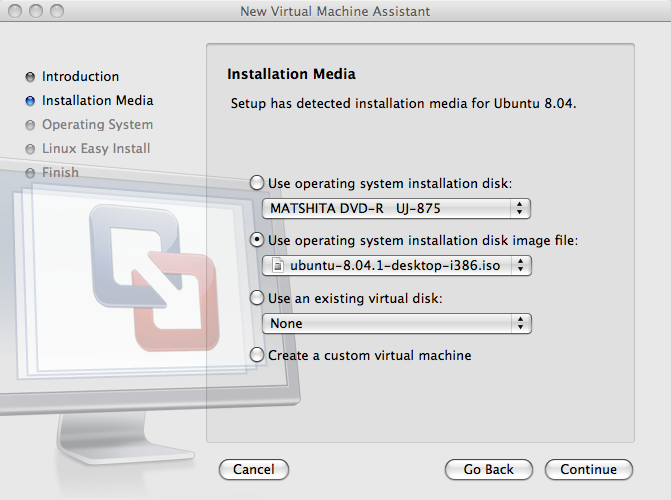Open the MATSHITA DVD-R drive dropdown
Screen dimensions: 671x500
tap(396, 208)
